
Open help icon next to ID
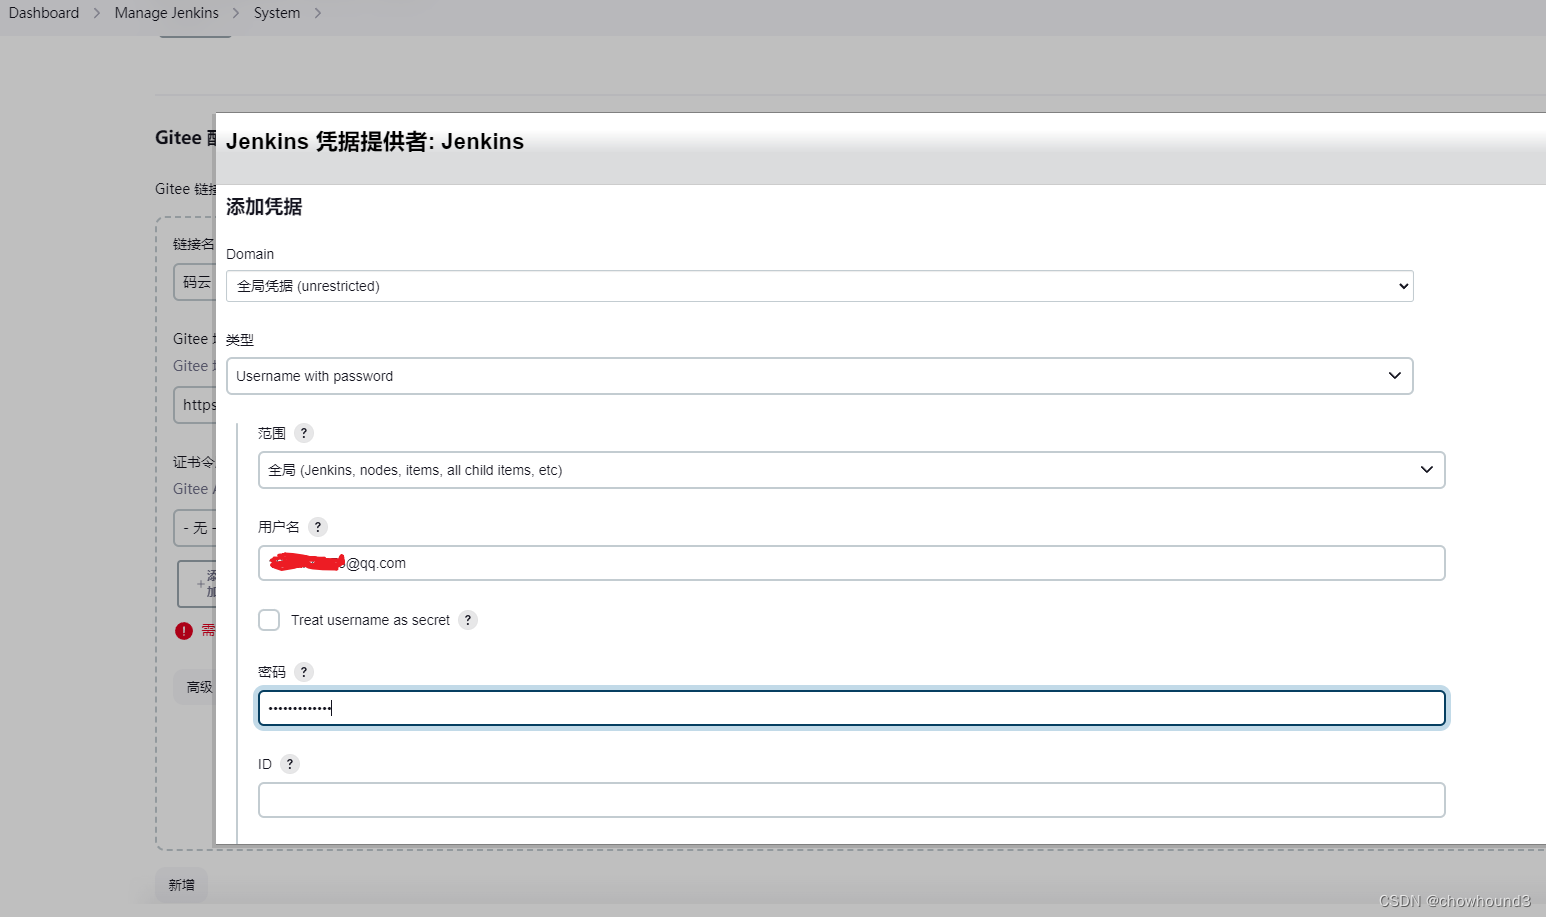[x=290, y=764]
